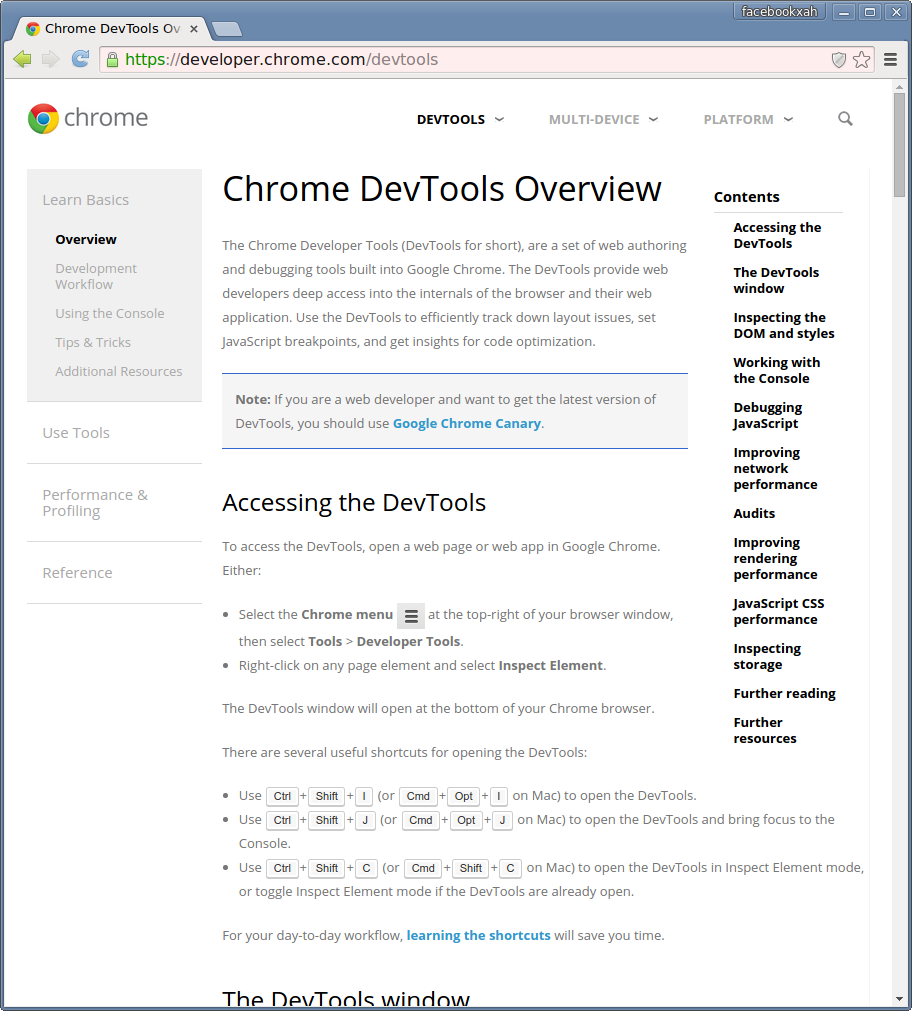The image size is (912, 1011).
Task: Click the scrollbar down arrow
Action: click(x=899, y=999)
